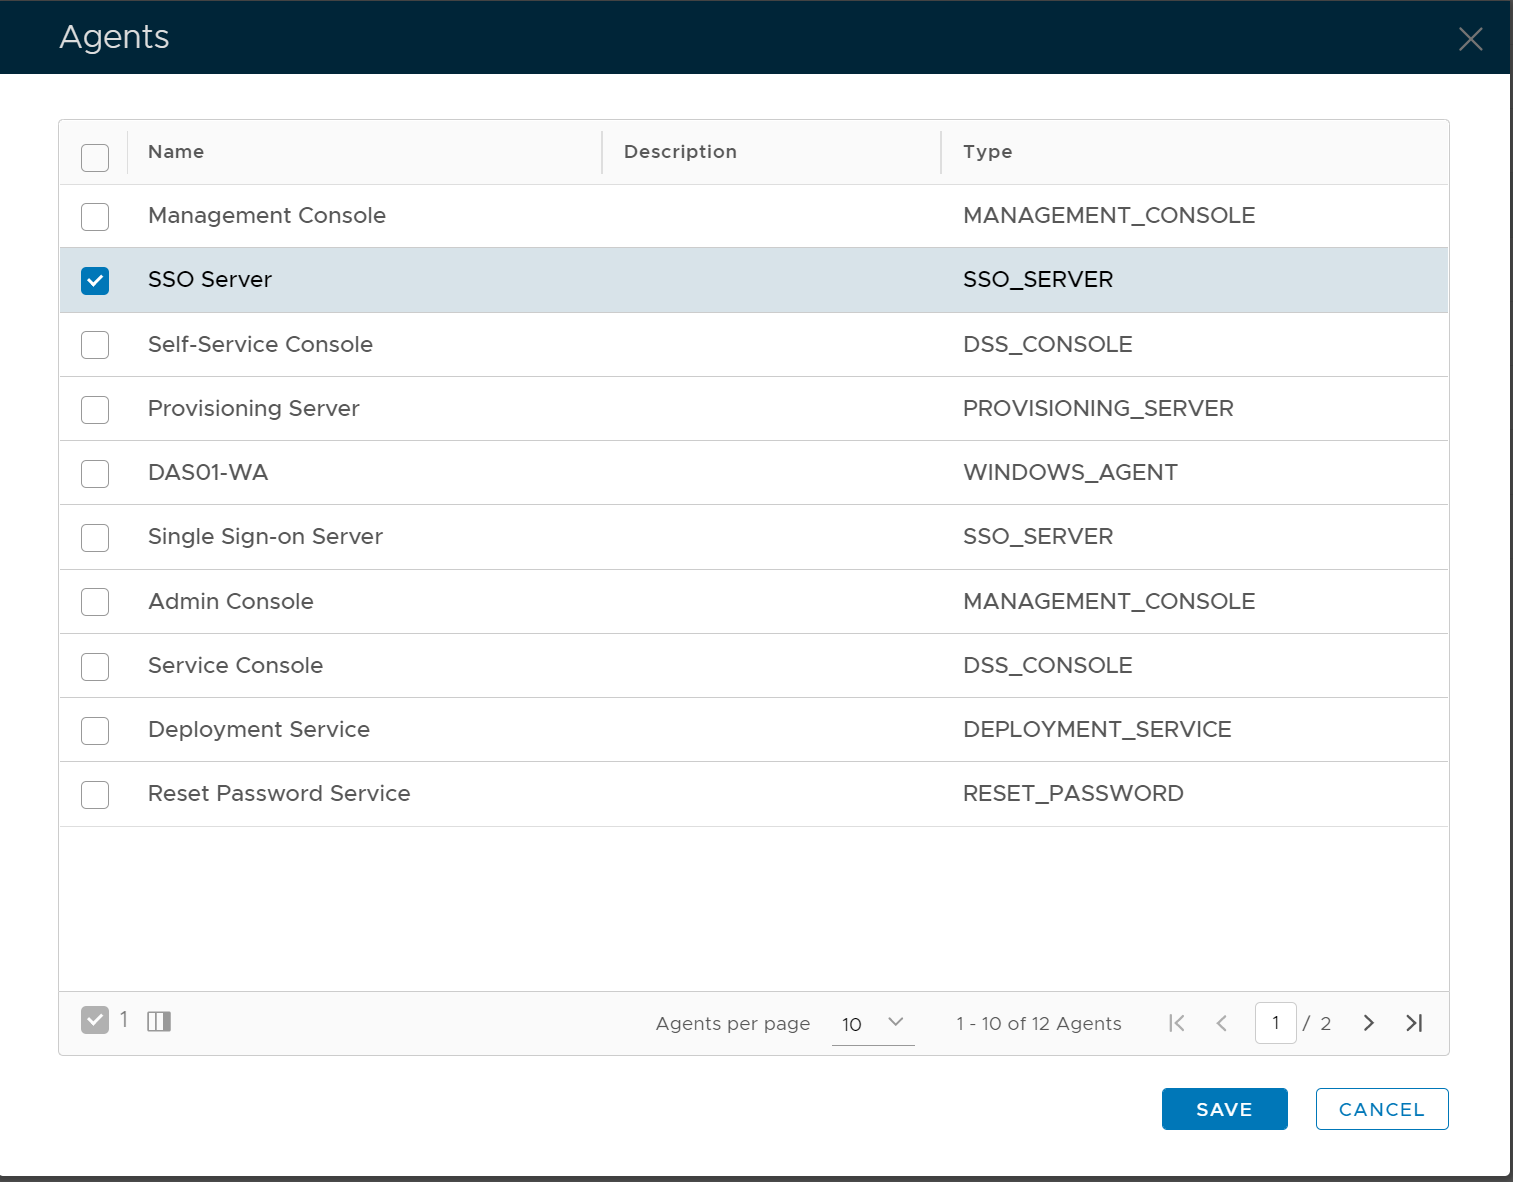1513x1182 pixels.
Task: Open the Agents per page dropdown
Action: pos(872,1023)
